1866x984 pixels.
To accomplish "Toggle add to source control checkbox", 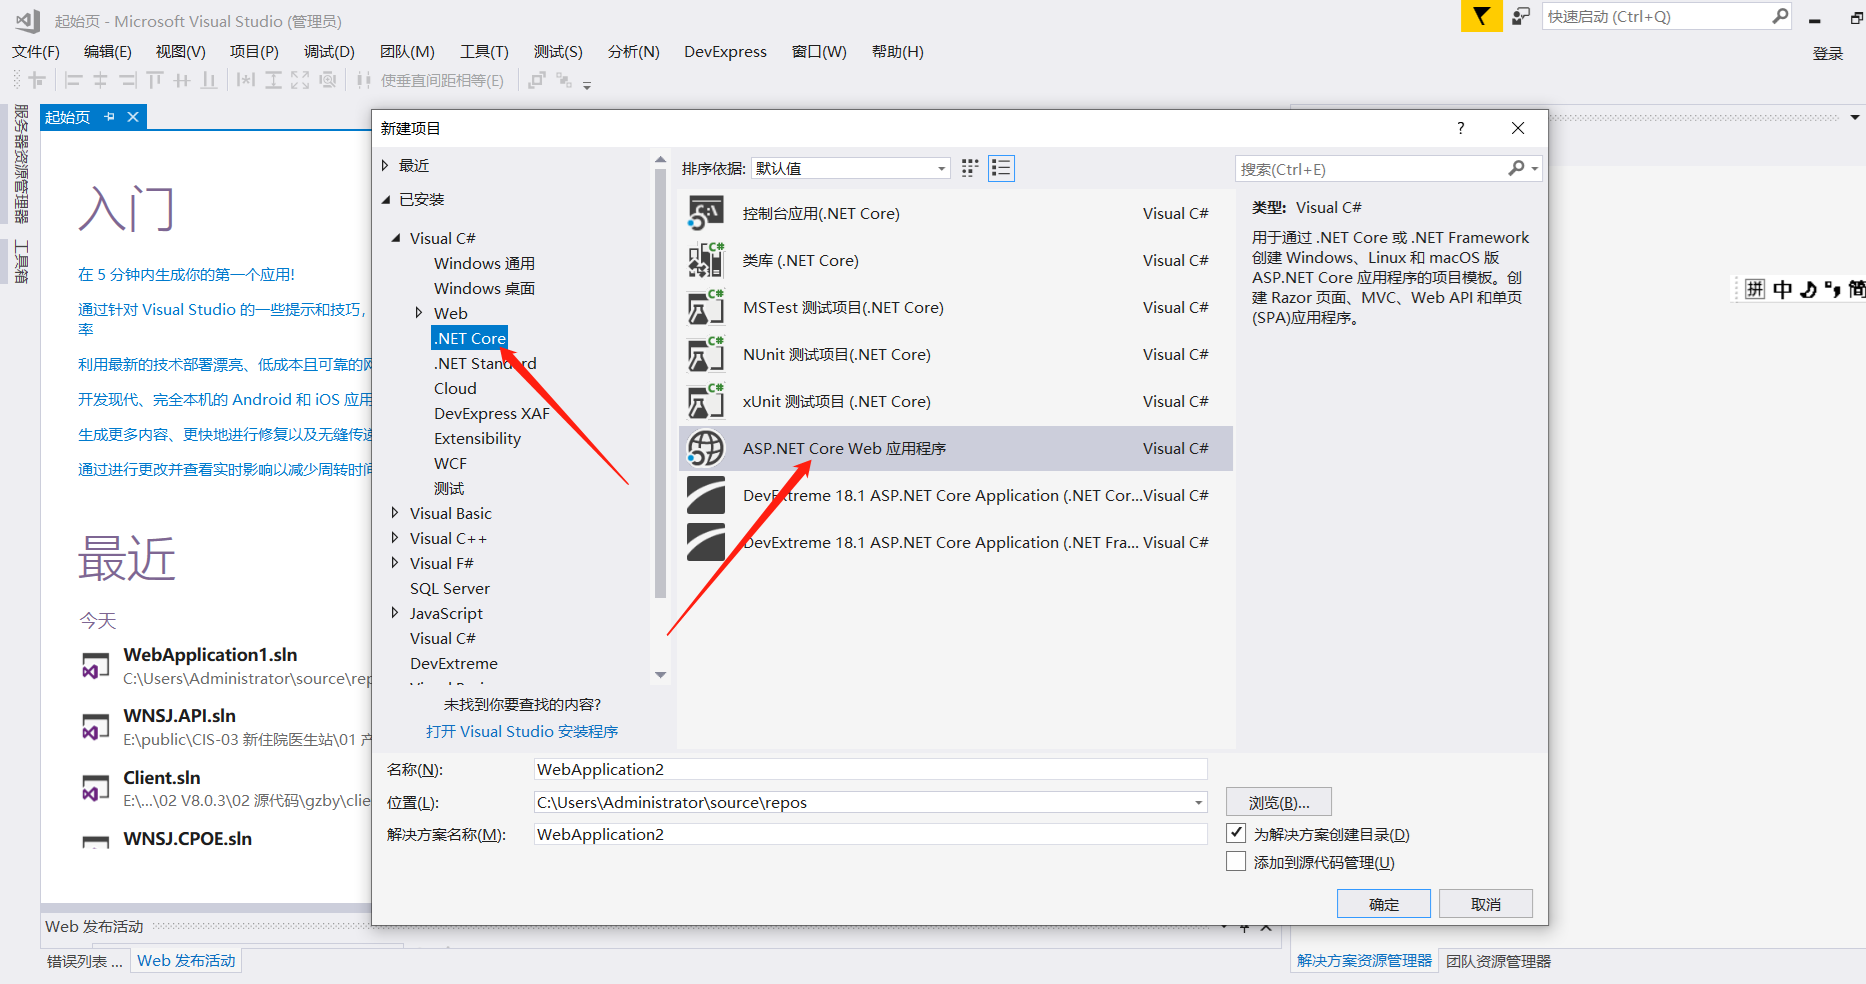I will click(1236, 861).
